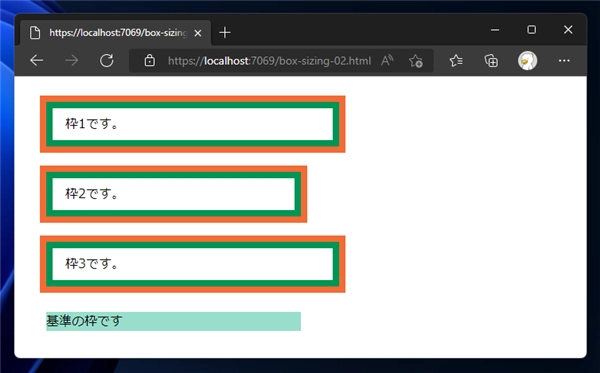This screenshot has width=600, height=373.
Task: Open Settings and more menu
Action: (564, 60)
